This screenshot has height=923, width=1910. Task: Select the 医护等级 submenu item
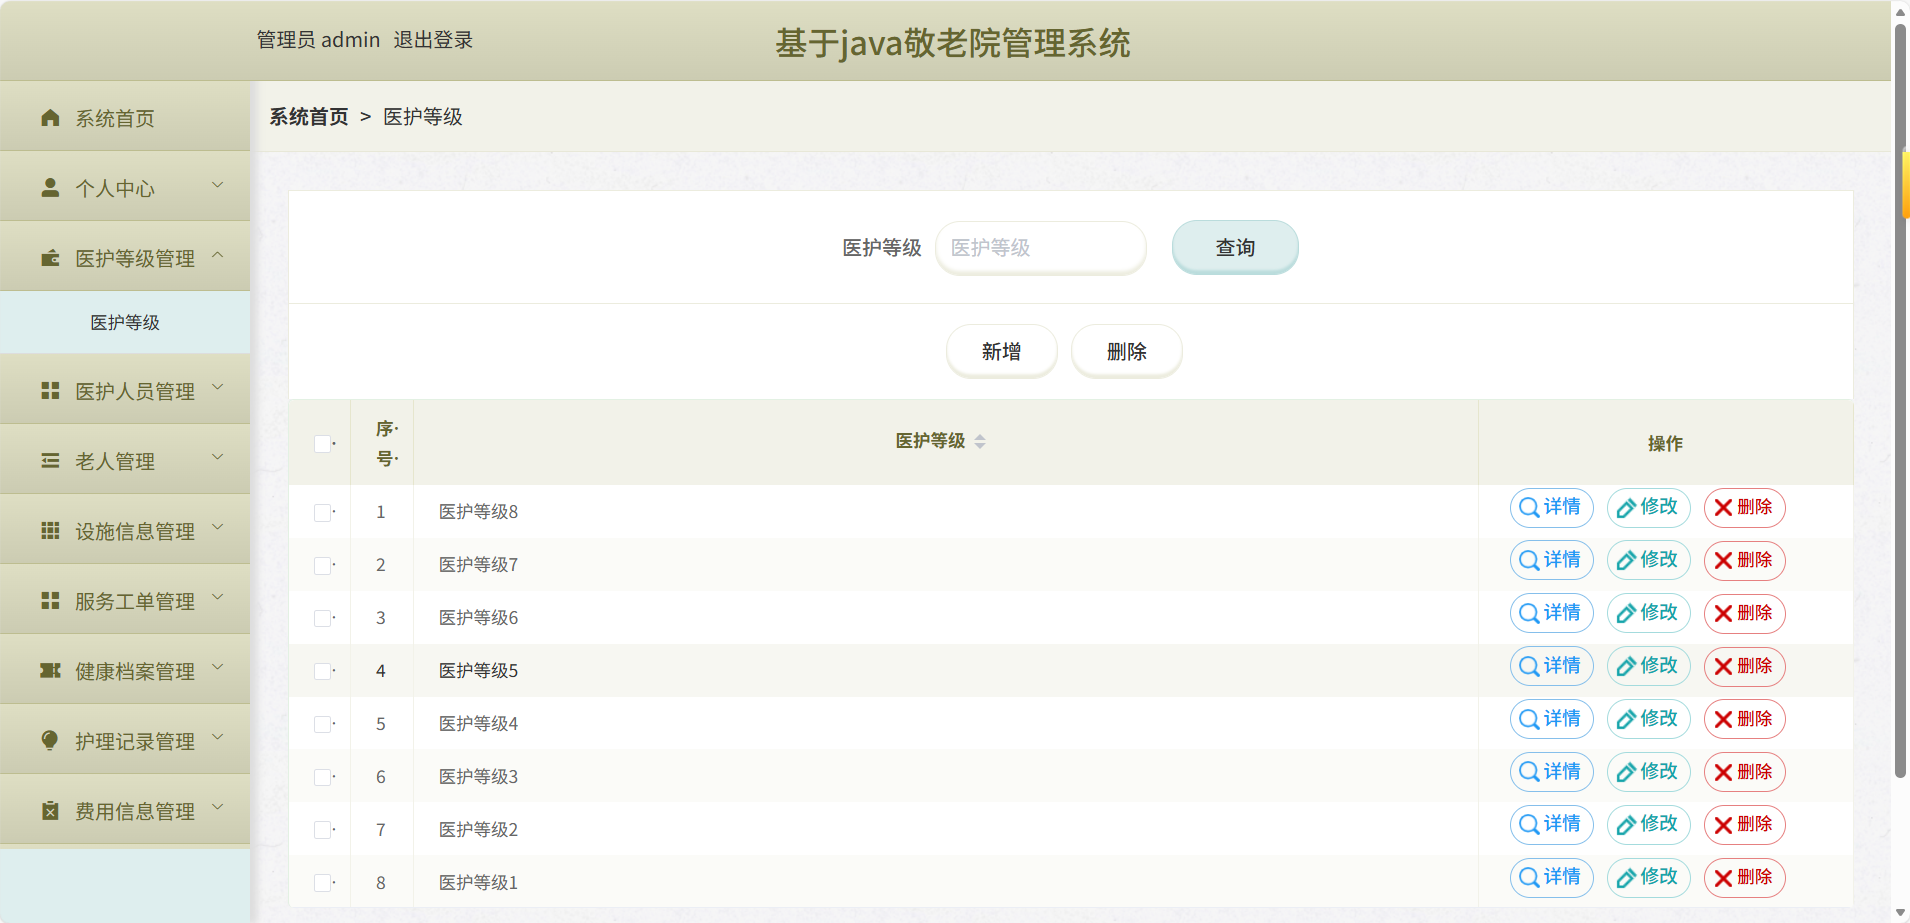click(125, 322)
